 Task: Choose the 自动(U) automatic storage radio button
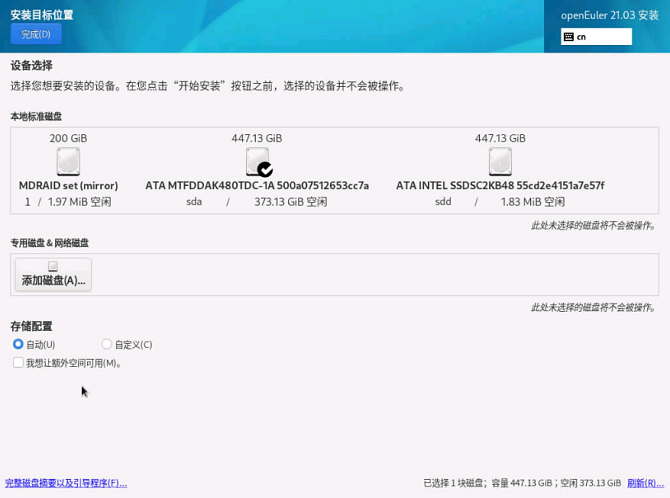(18, 344)
